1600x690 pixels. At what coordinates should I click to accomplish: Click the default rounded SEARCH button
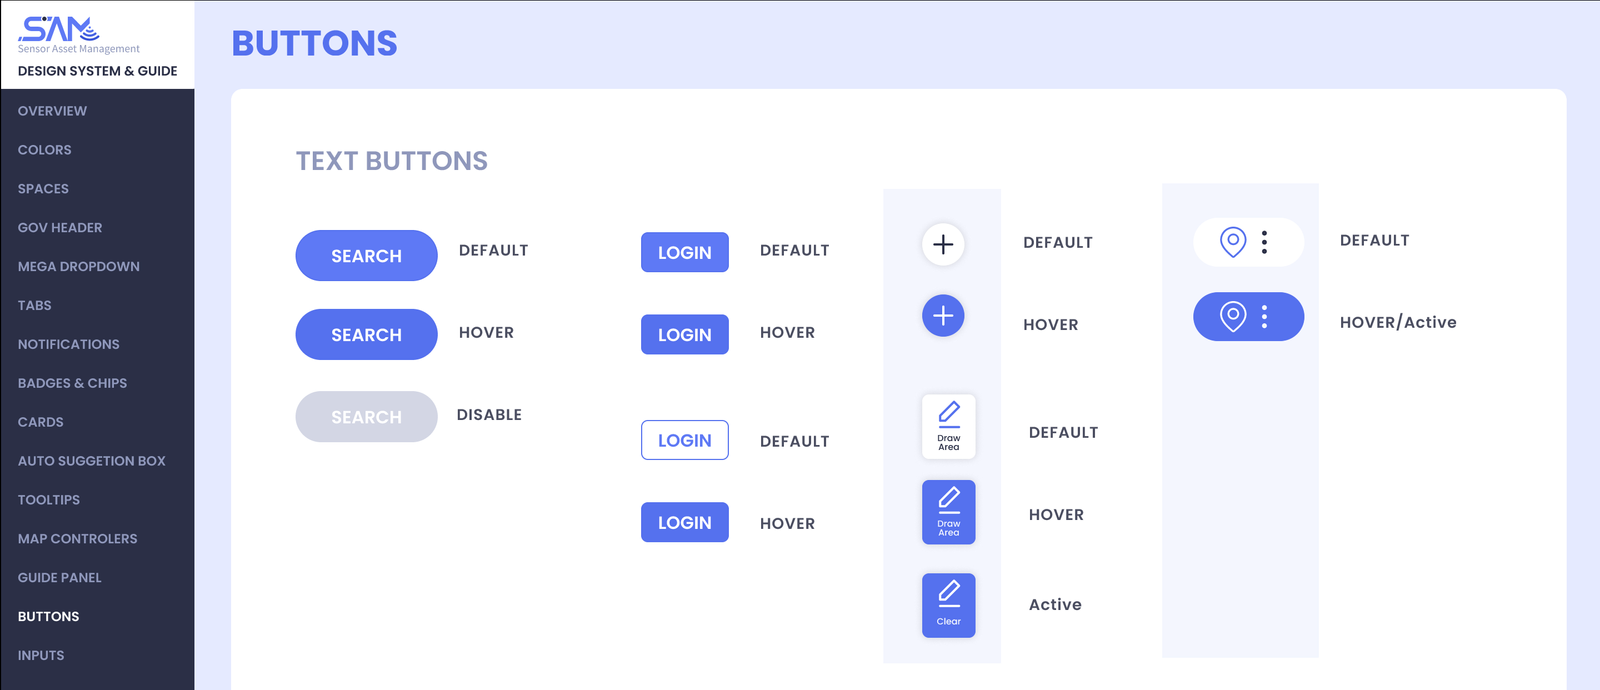pyautogui.click(x=366, y=256)
